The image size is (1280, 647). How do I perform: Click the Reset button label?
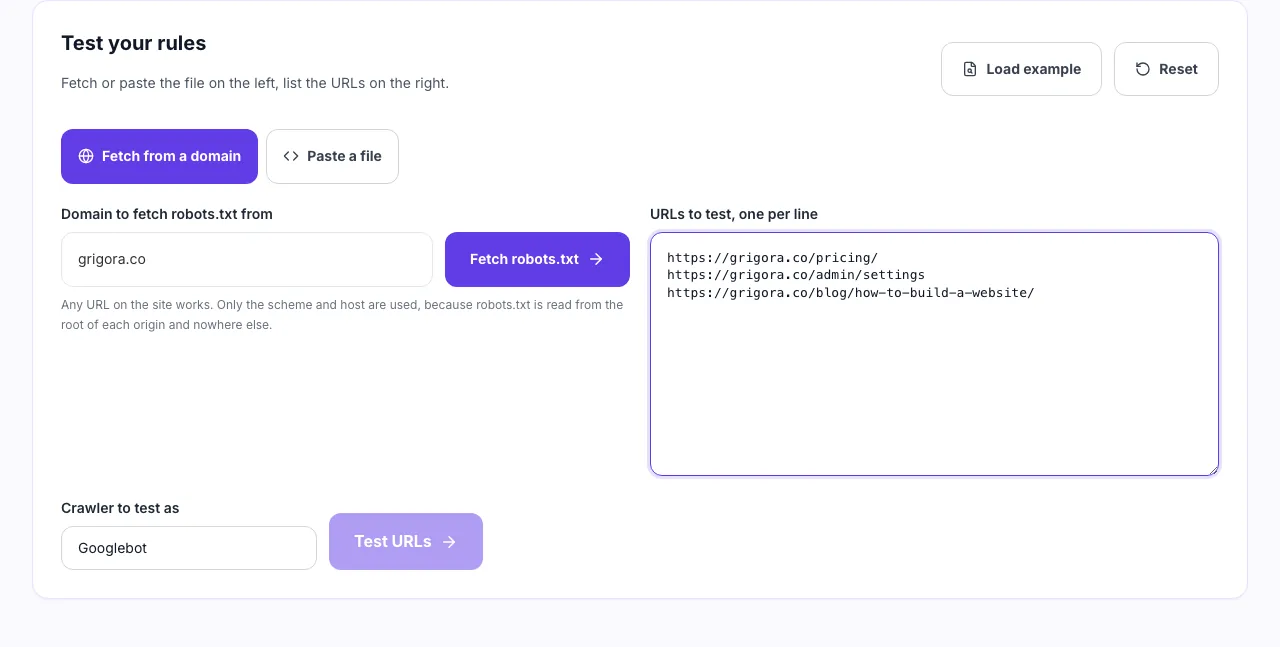tap(1178, 69)
